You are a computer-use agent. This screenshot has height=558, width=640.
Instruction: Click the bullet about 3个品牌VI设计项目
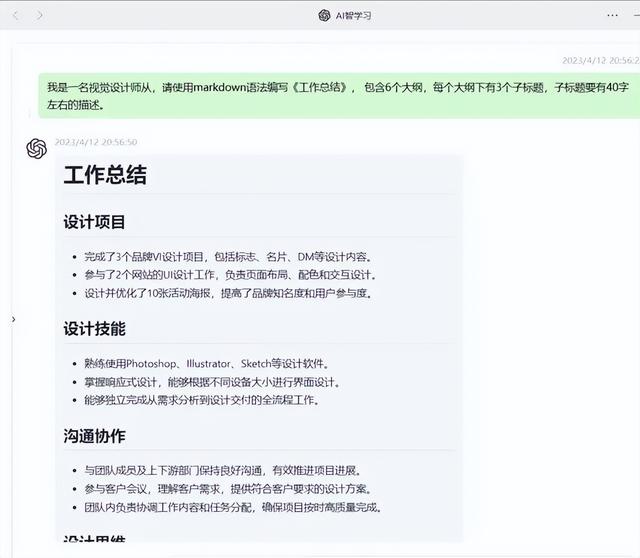coord(228,257)
